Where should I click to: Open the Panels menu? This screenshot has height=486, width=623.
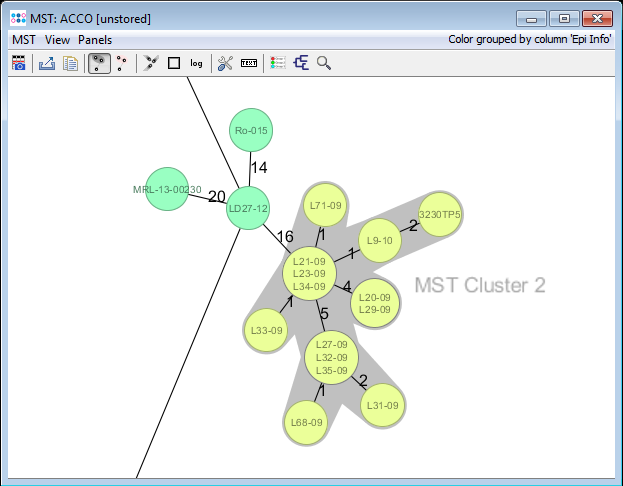point(95,40)
